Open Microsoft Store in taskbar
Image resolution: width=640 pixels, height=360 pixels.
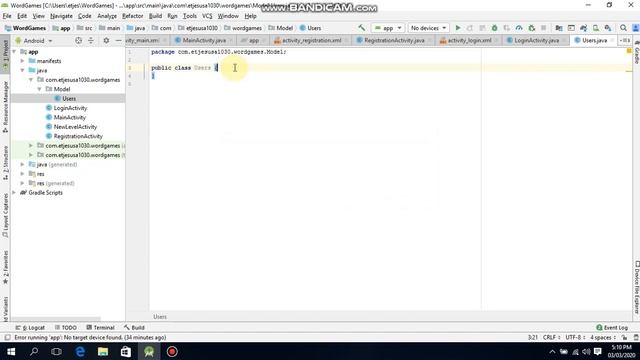click(126, 351)
